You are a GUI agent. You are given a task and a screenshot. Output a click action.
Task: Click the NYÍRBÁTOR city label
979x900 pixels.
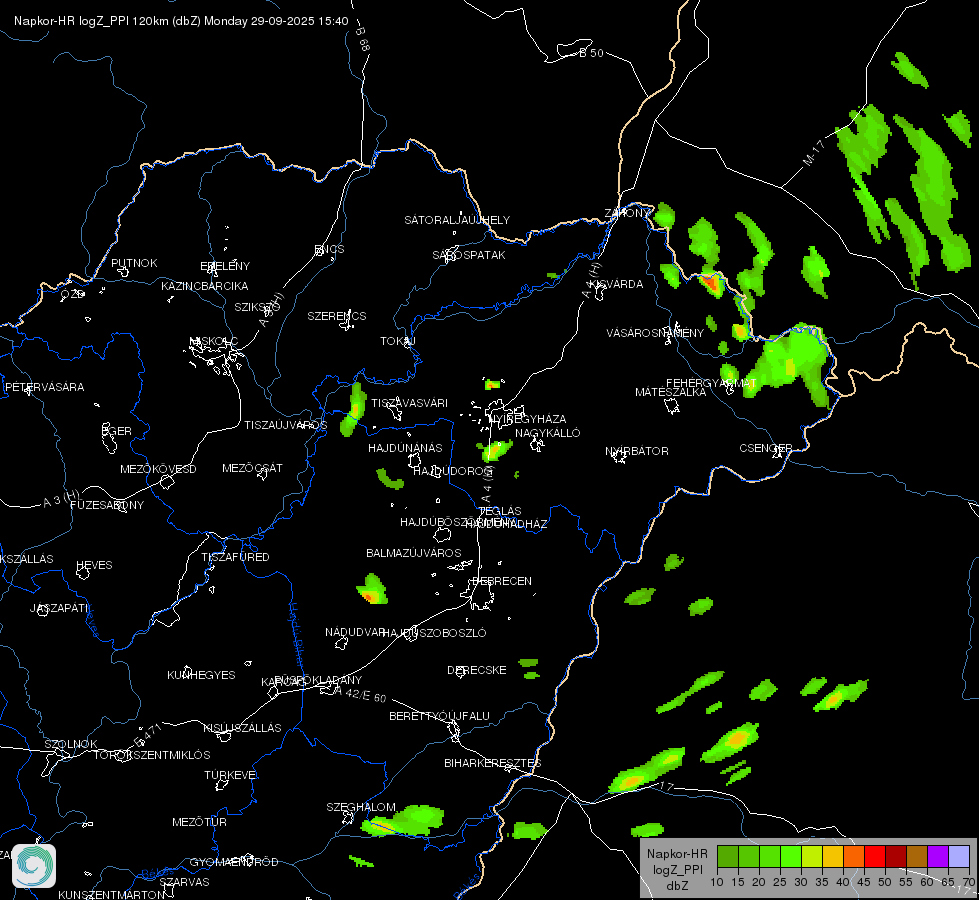click(x=637, y=451)
